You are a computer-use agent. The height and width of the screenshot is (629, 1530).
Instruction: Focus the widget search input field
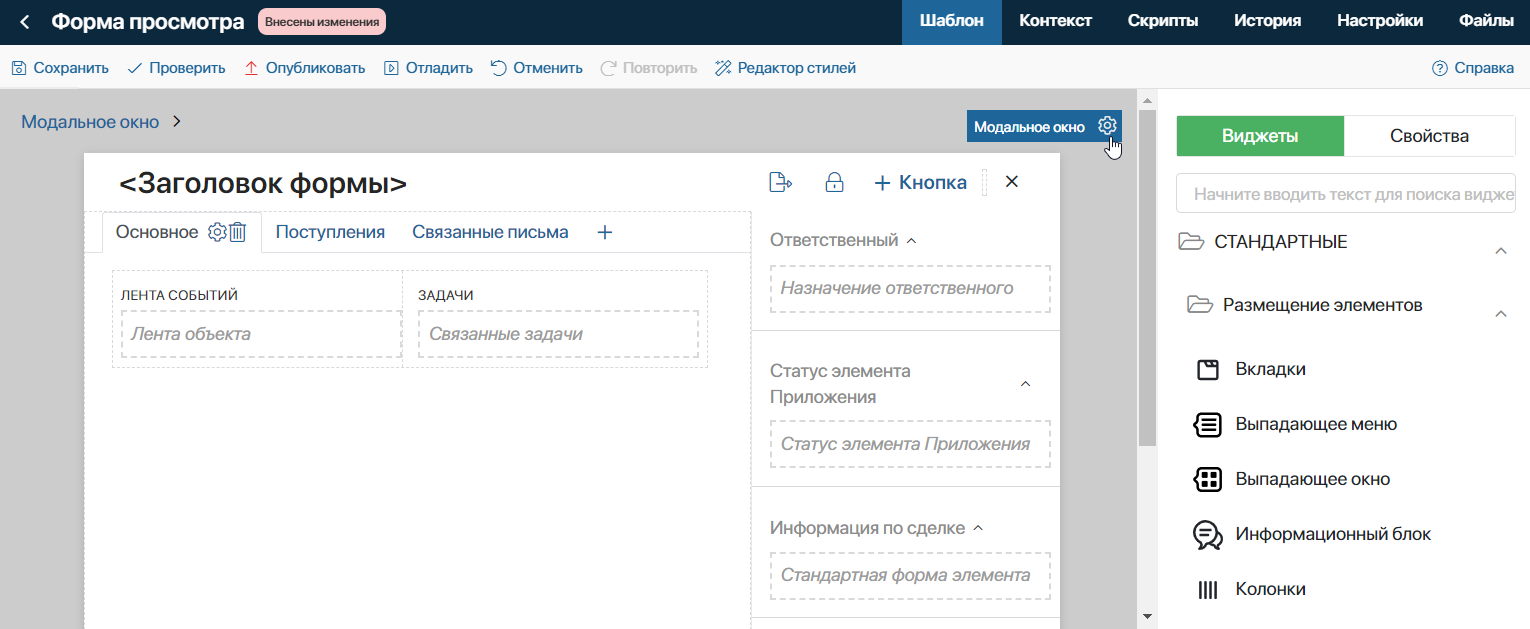1346,194
